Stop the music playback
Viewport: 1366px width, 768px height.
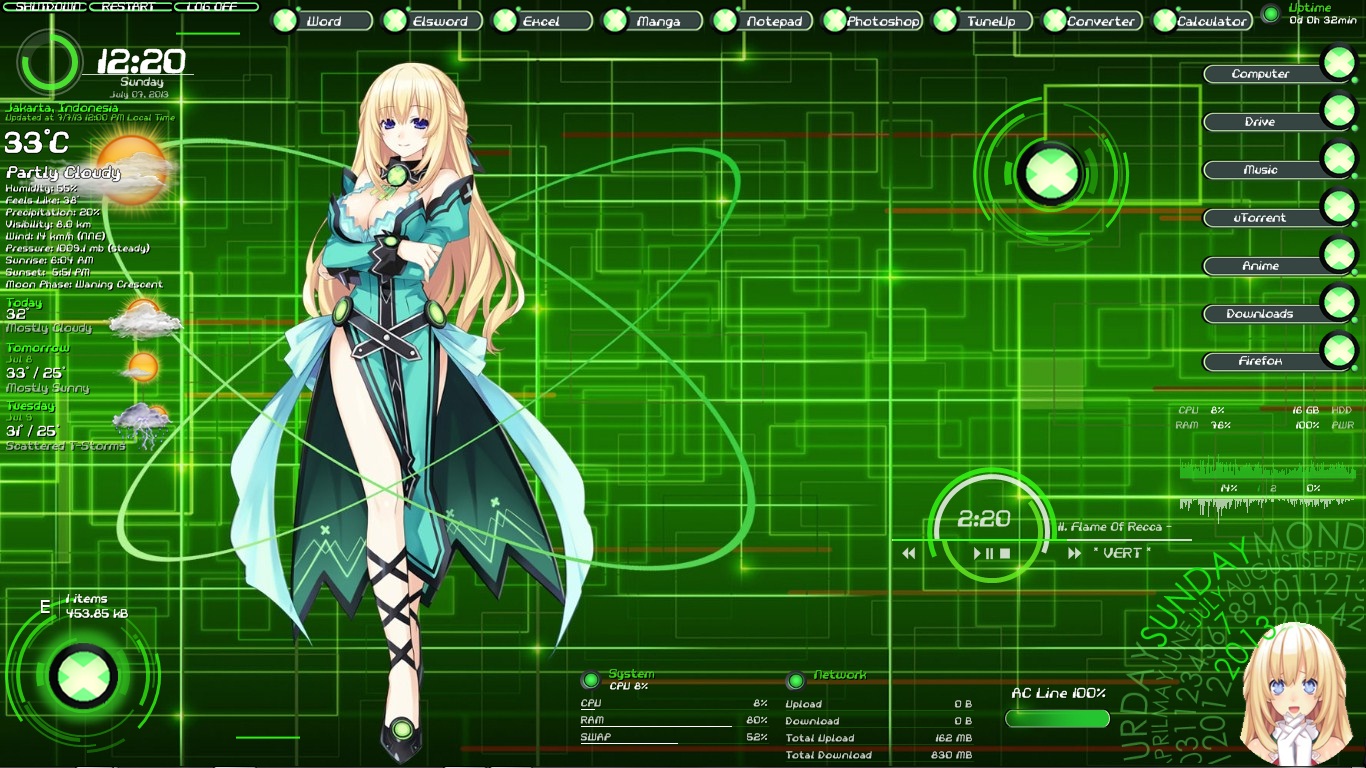point(1006,553)
